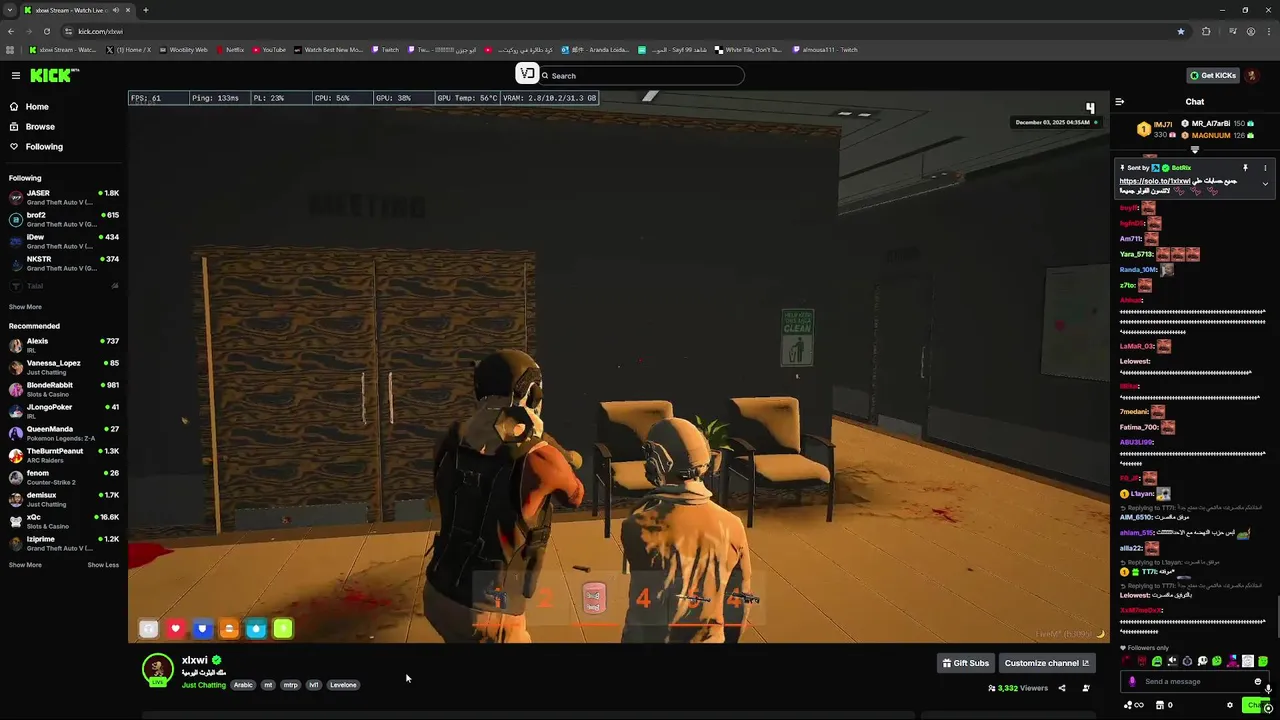The image size is (1280, 720).
Task: Click the orange burger reaction icon
Action: [x=229, y=628]
